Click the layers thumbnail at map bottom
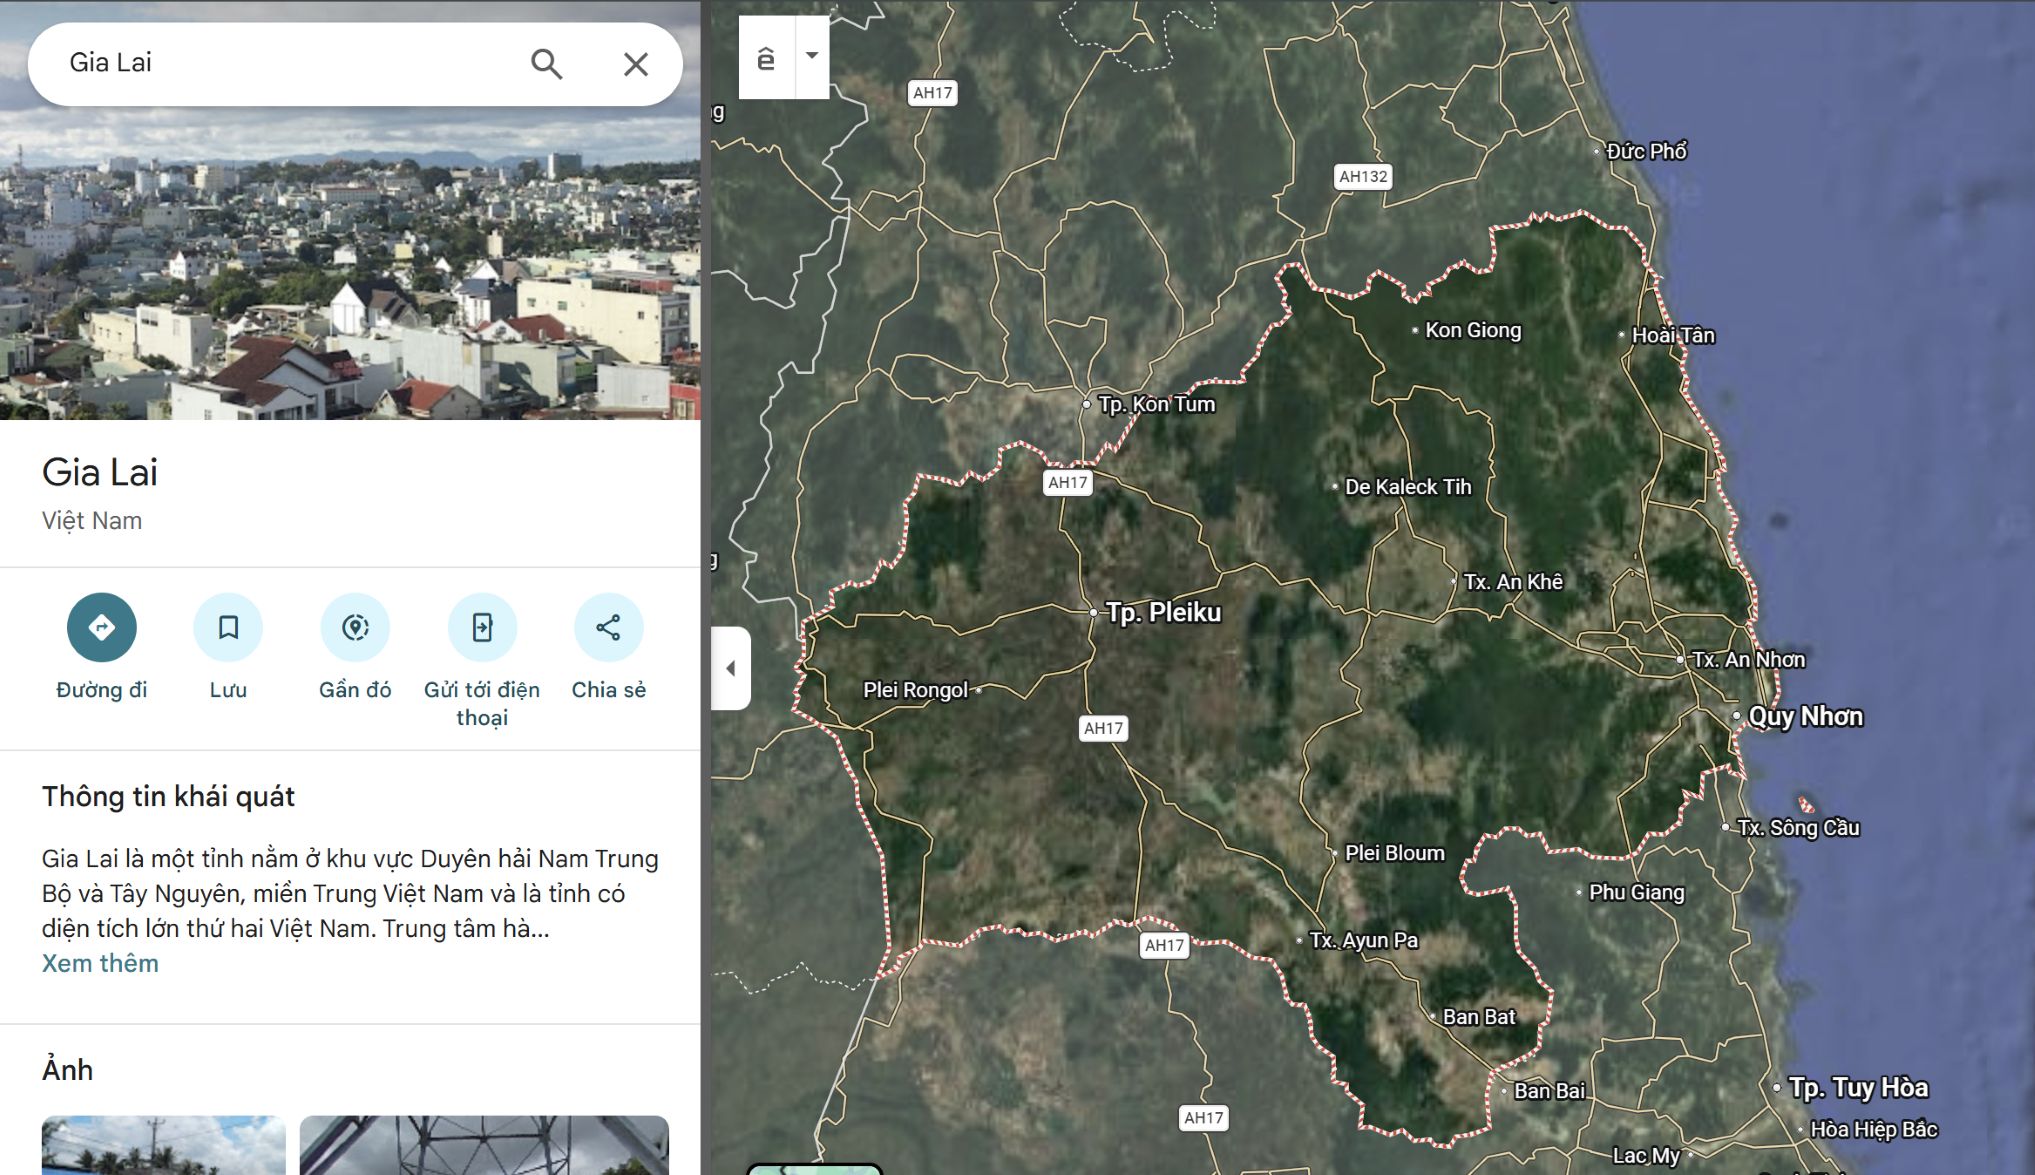 (x=814, y=1168)
